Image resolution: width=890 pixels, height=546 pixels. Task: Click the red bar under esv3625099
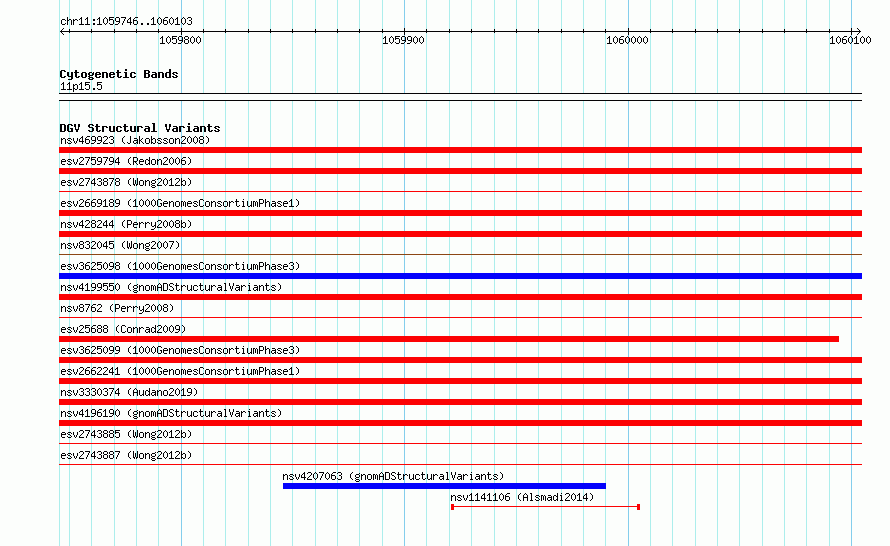tap(460, 360)
